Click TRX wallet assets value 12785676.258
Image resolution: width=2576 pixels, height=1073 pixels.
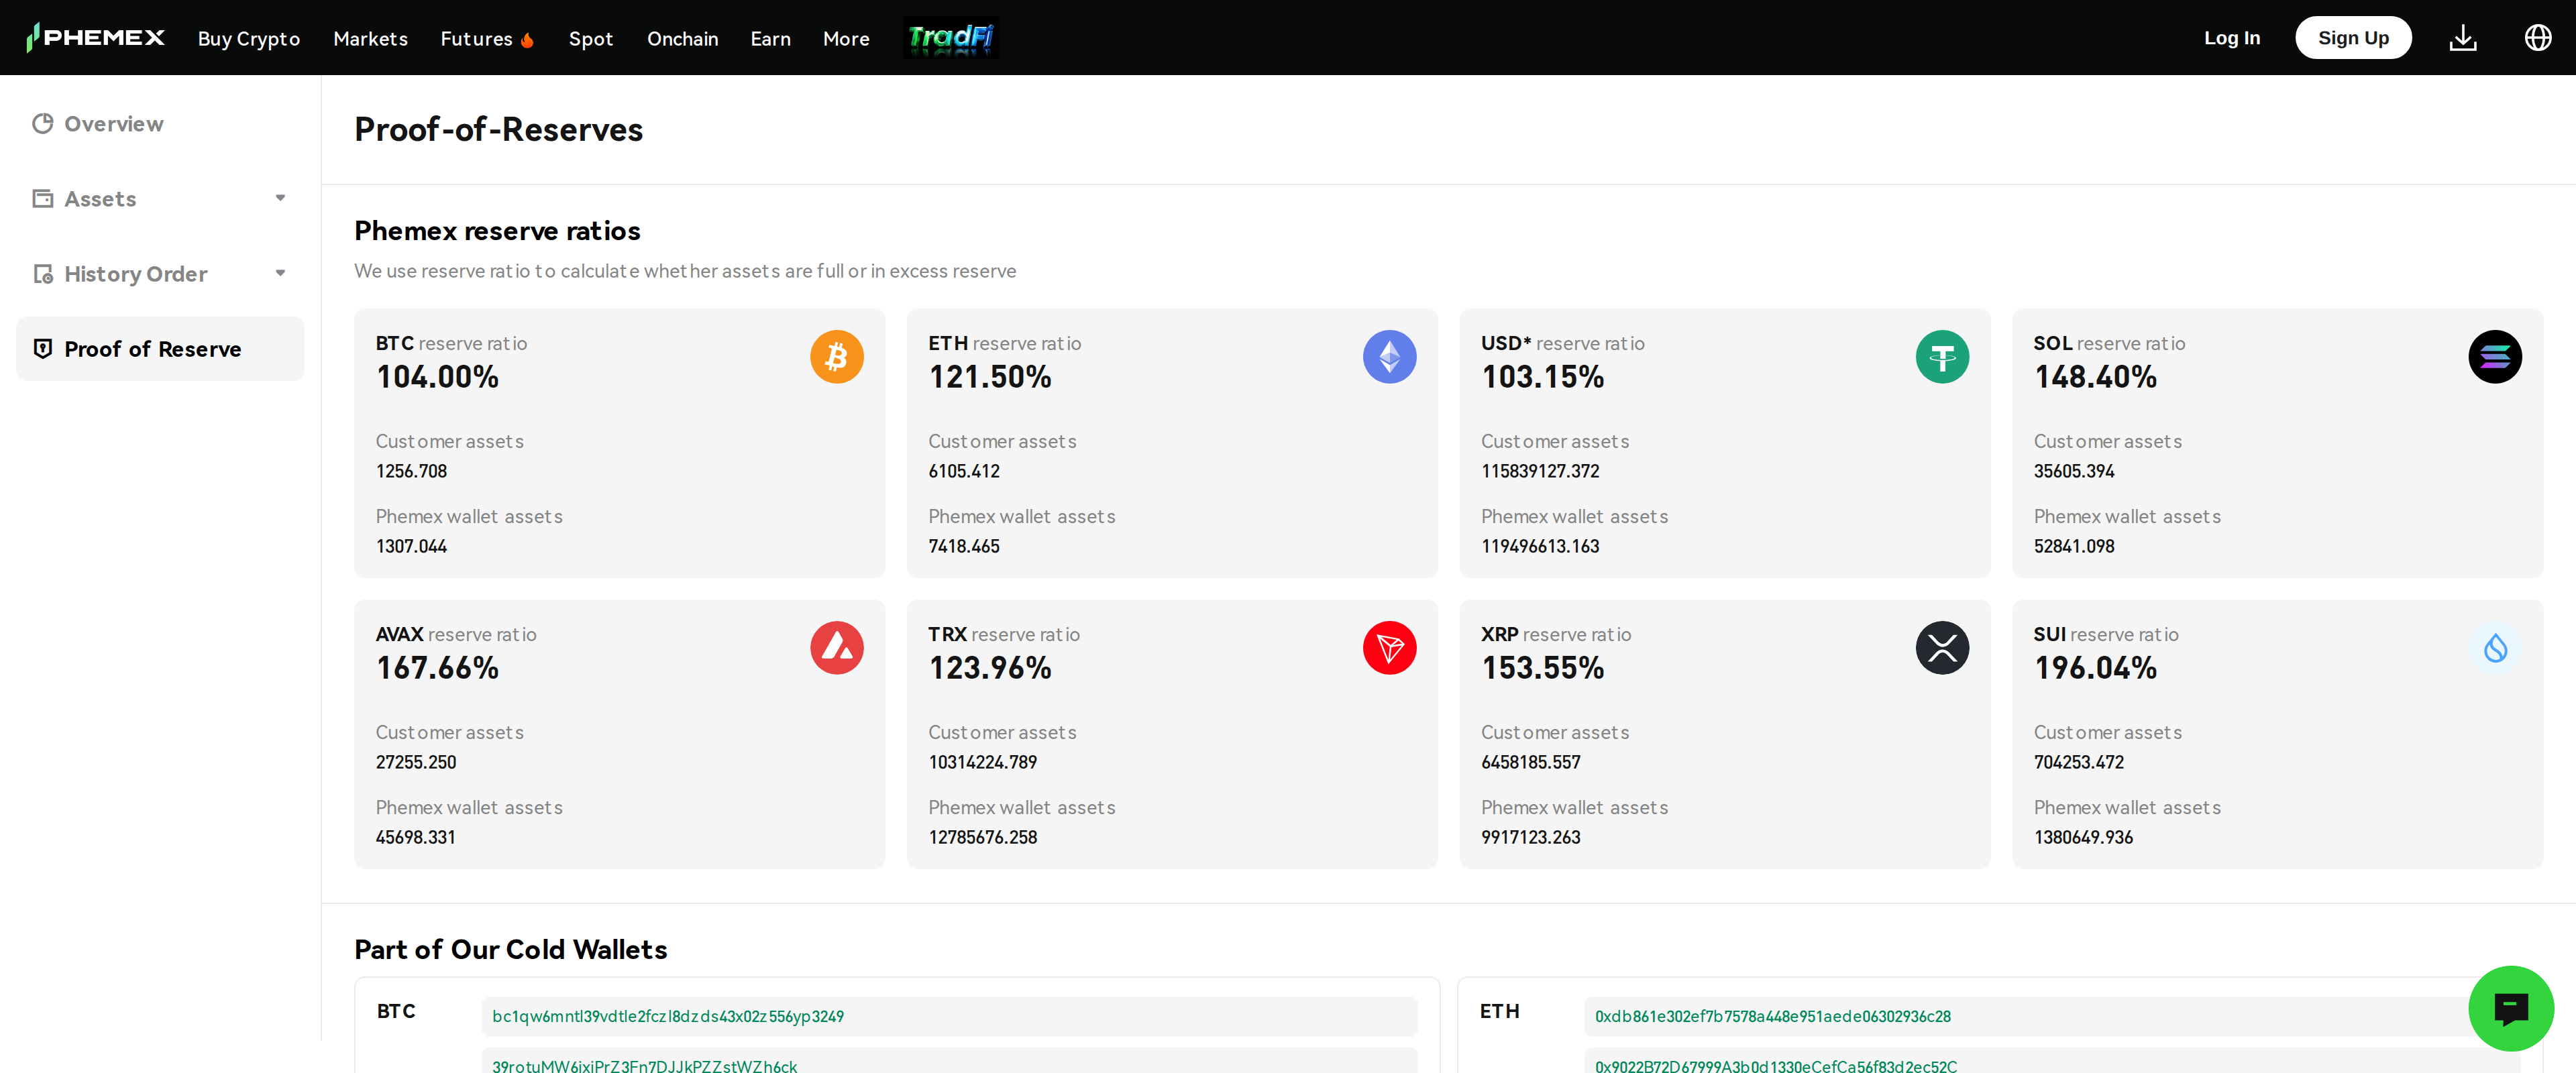(x=983, y=837)
